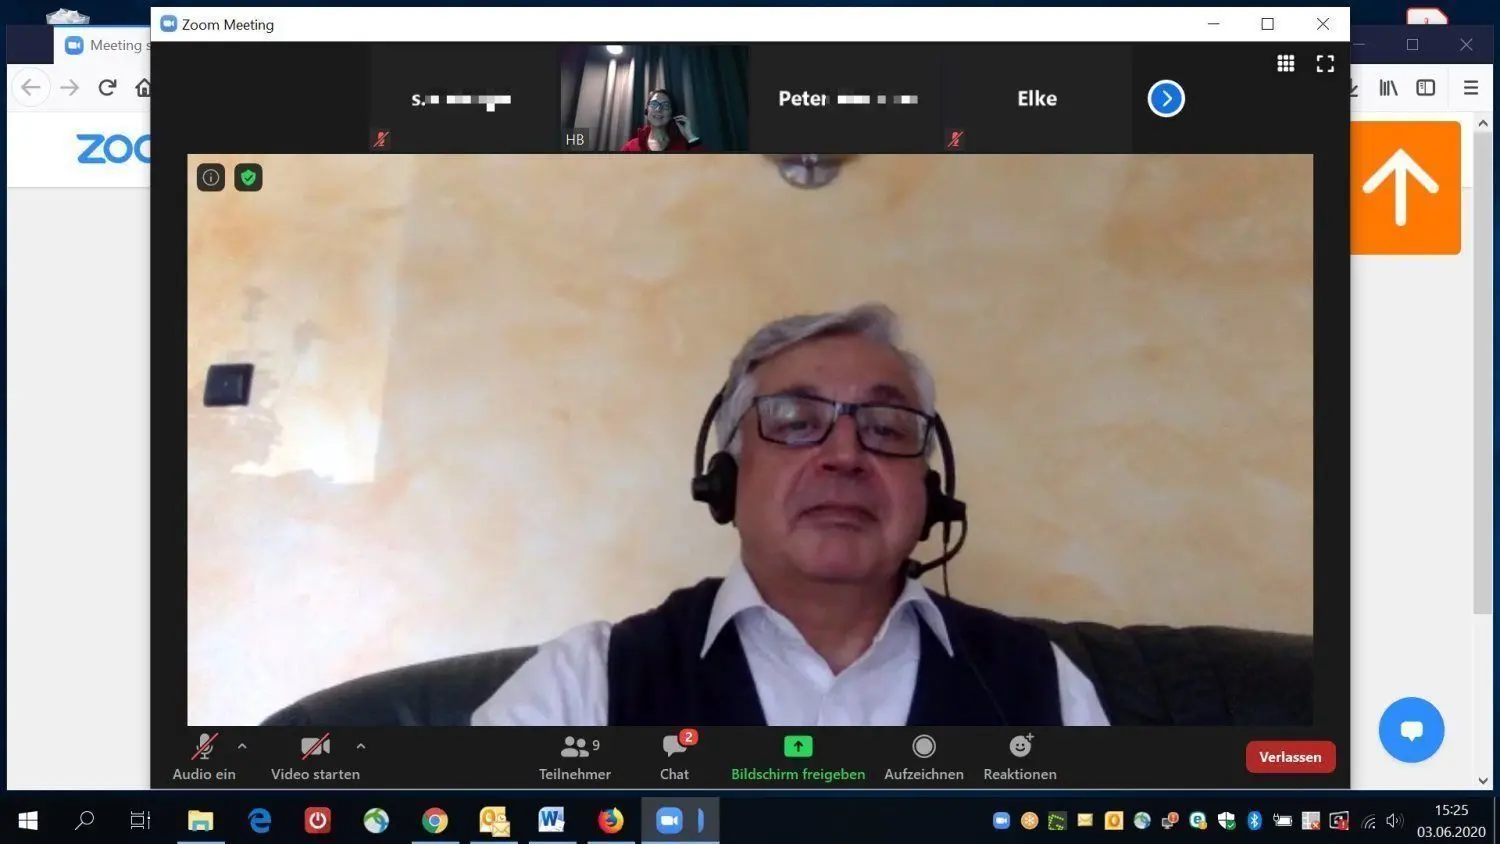Open the Reaktionen emoji menu
1500x844 pixels.
[x=1019, y=757]
